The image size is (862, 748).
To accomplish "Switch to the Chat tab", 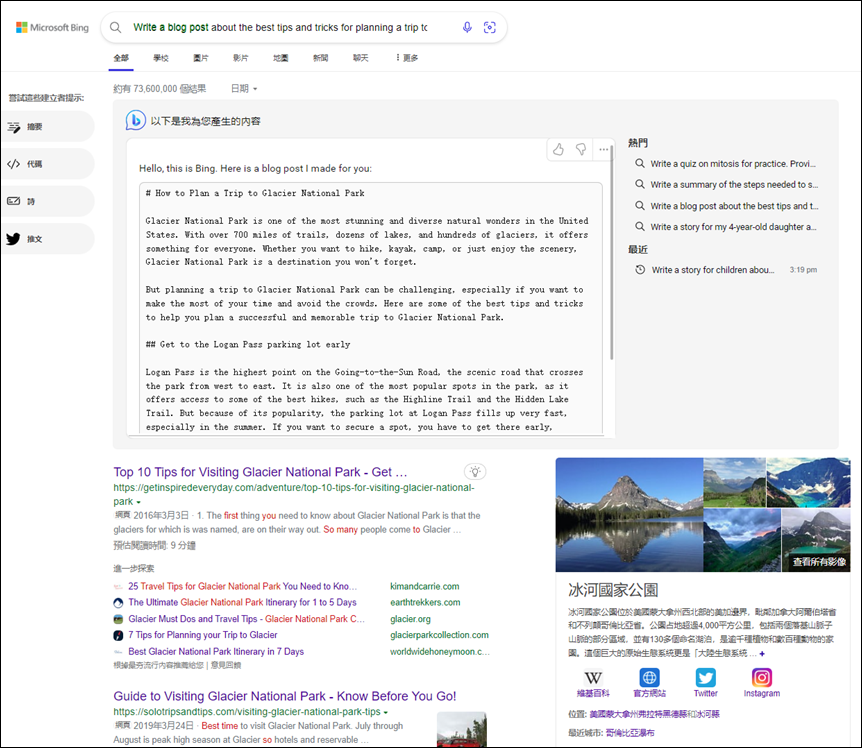I will pos(361,58).
